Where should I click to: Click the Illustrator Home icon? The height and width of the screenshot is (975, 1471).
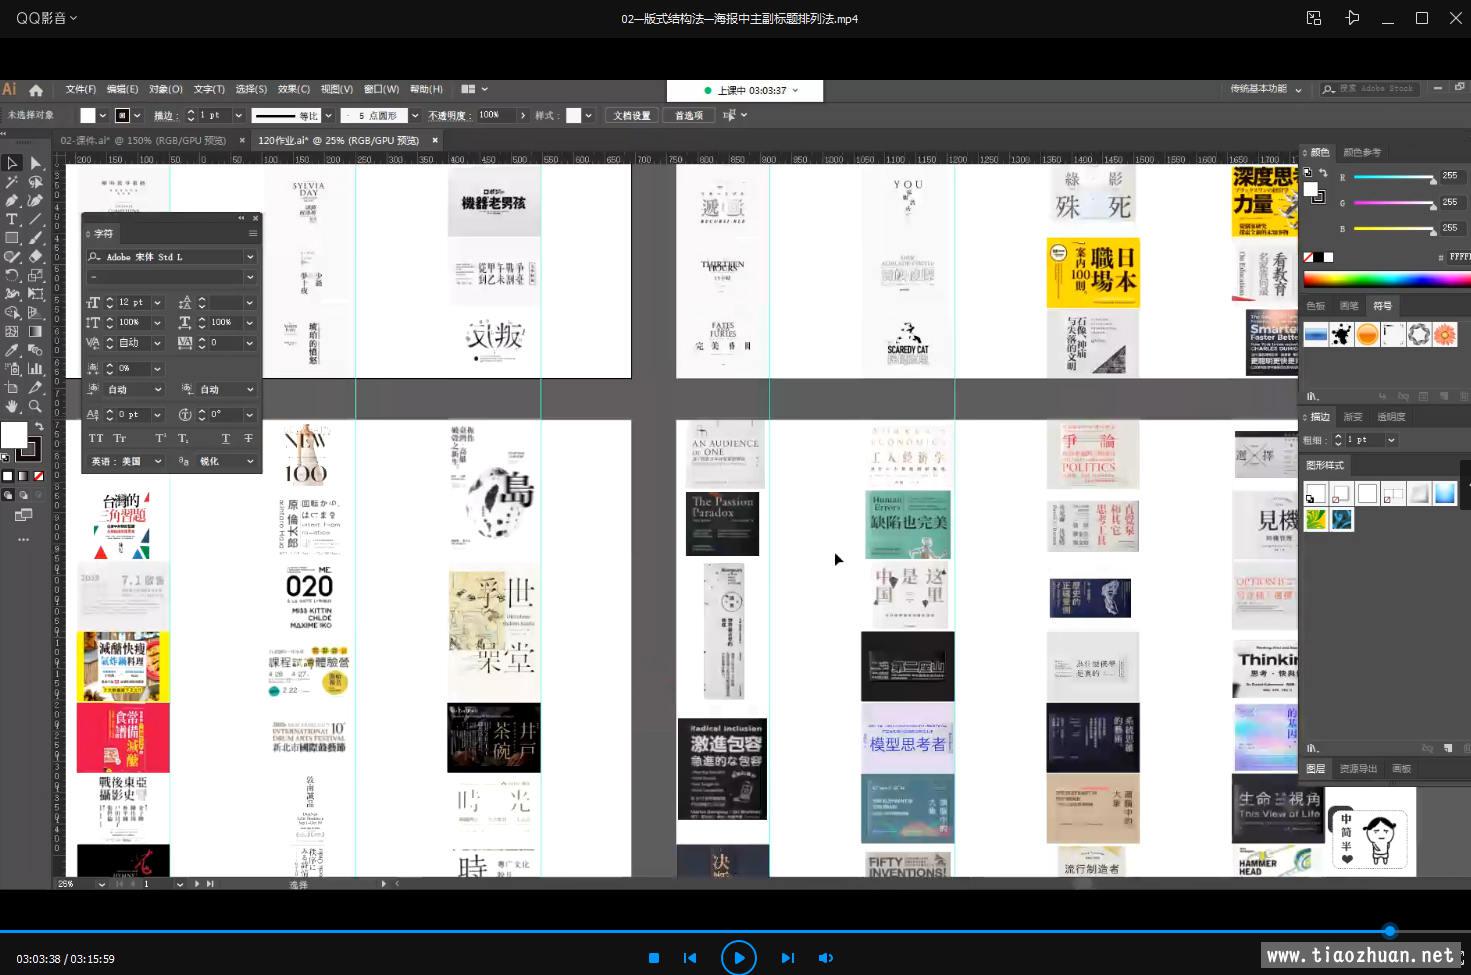pos(36,89)
